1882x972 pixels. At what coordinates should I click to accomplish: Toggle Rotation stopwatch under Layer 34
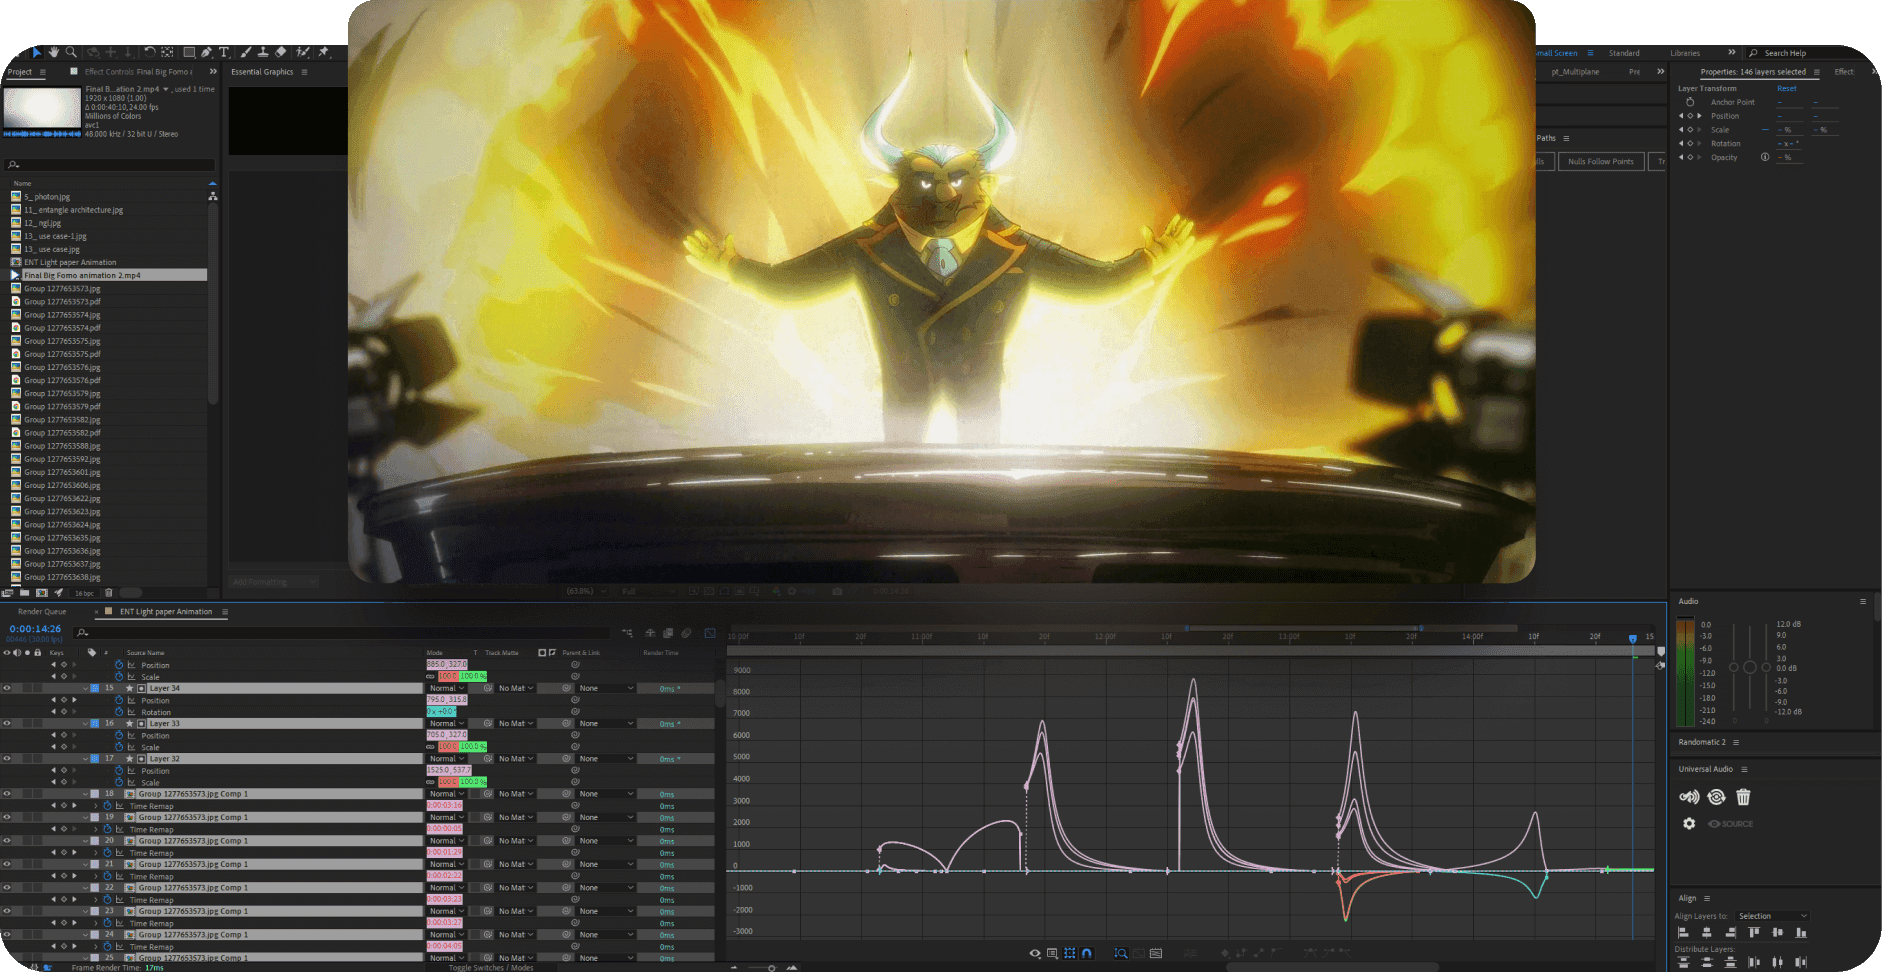tap(119, 712)
